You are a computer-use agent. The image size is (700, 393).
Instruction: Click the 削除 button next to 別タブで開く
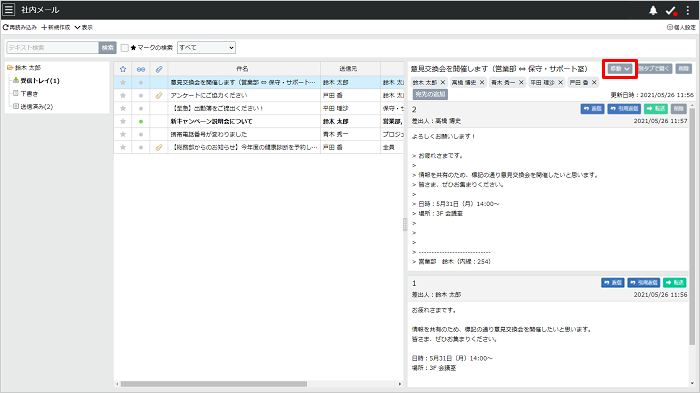point(683,69)
